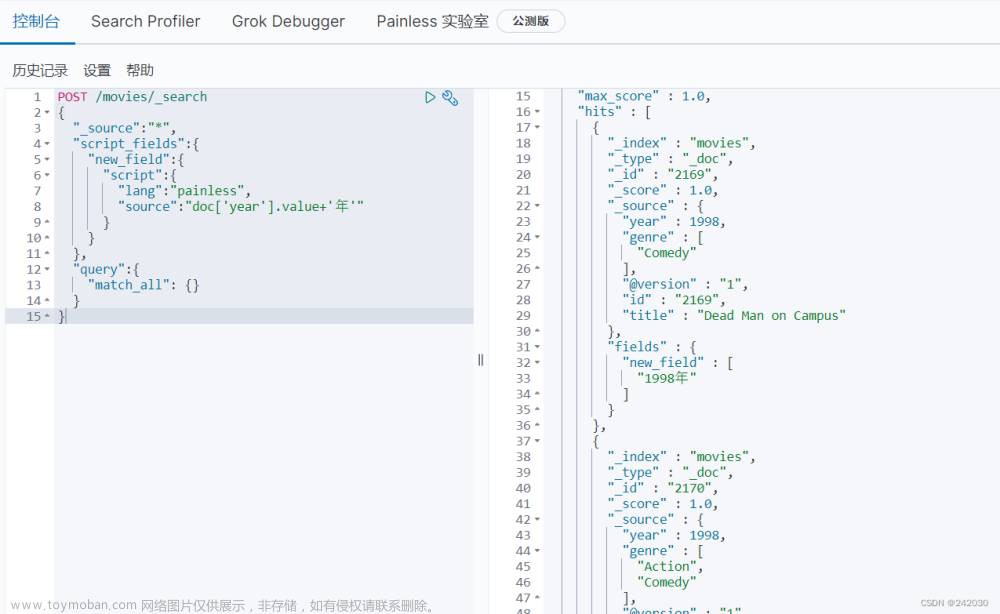Screen dimensions: 1000x614
Task: Collapse script_fields fold arrow at line 4
Action: click(47, 144)
